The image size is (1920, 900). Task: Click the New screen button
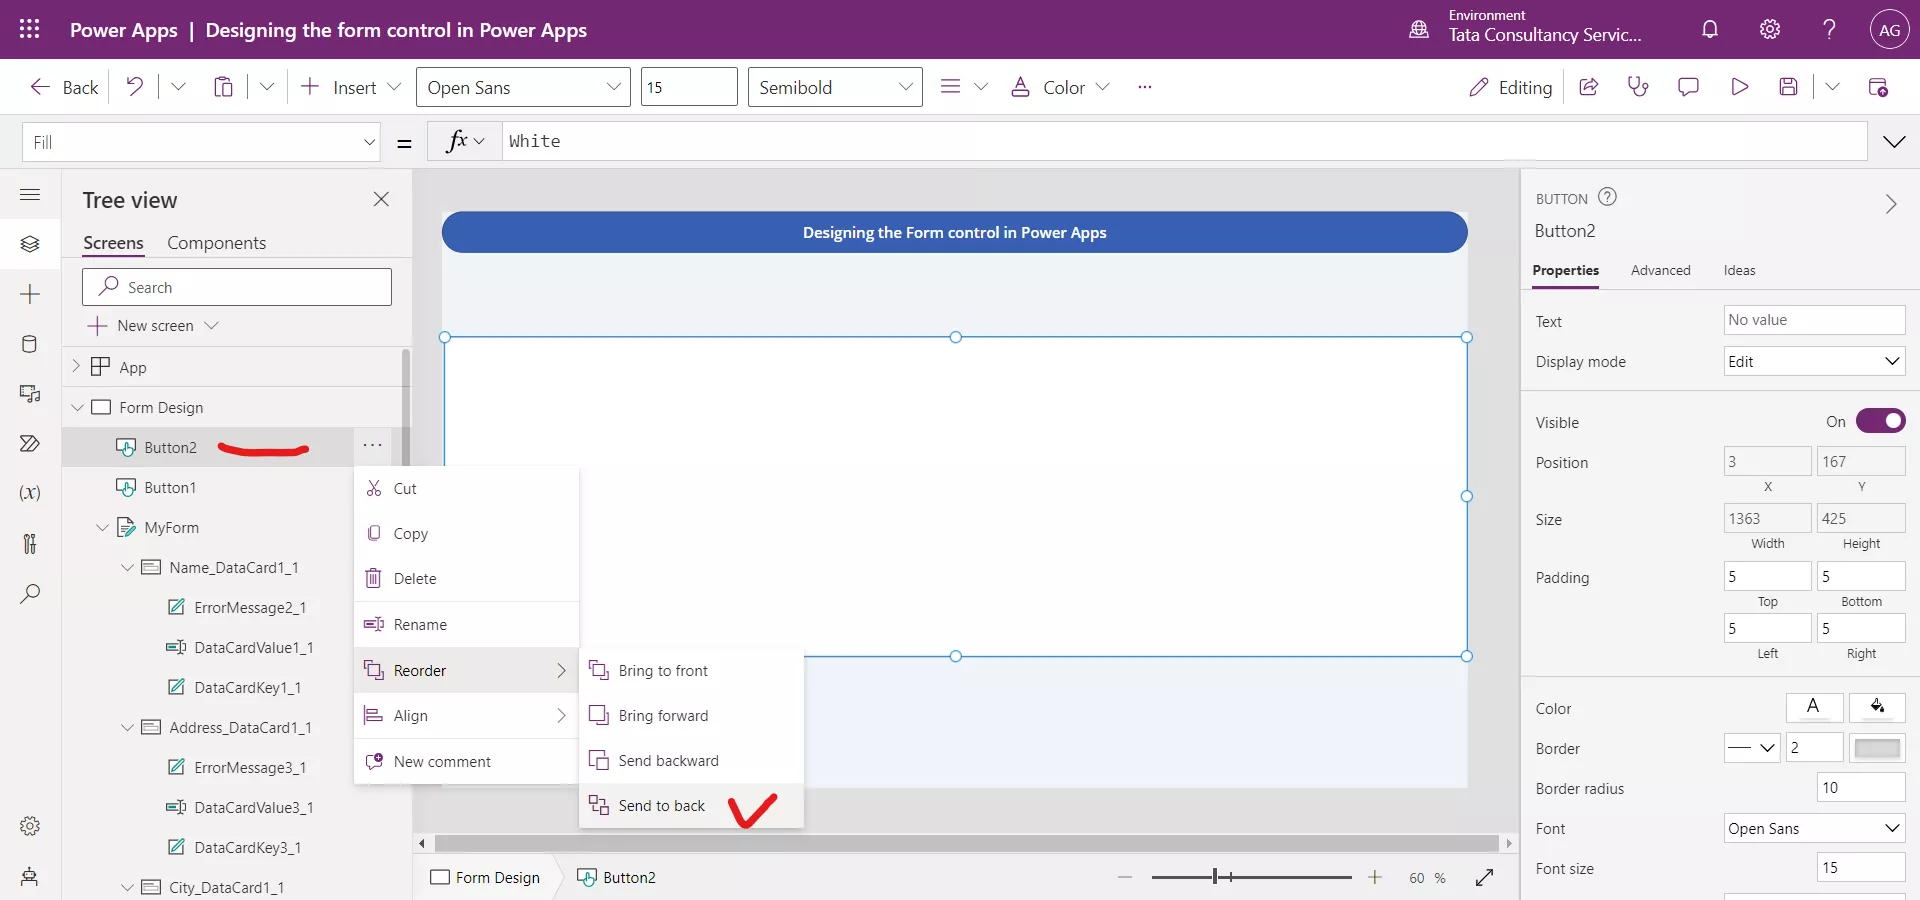(x=154, y=325)
